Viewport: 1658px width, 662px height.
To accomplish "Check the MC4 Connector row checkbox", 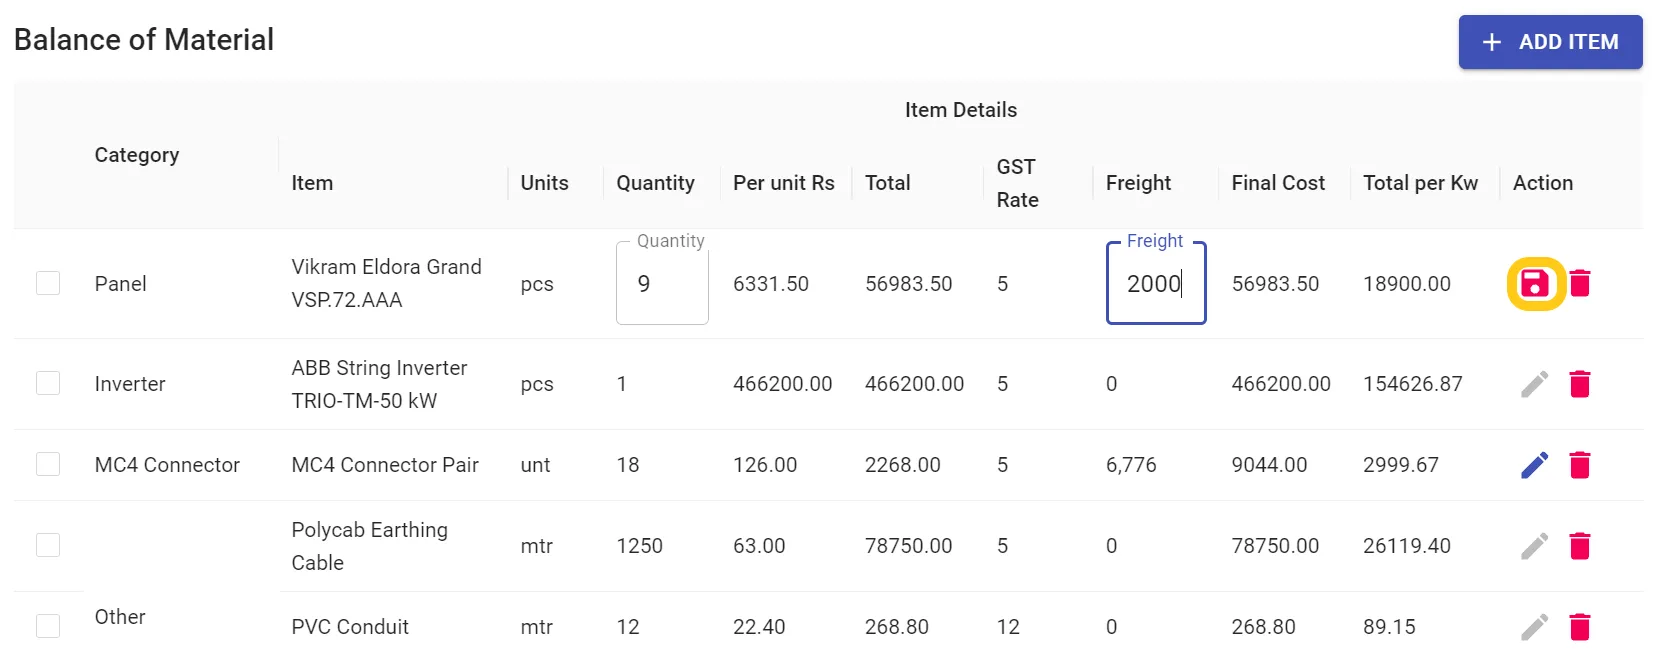I will click(48, 465).
